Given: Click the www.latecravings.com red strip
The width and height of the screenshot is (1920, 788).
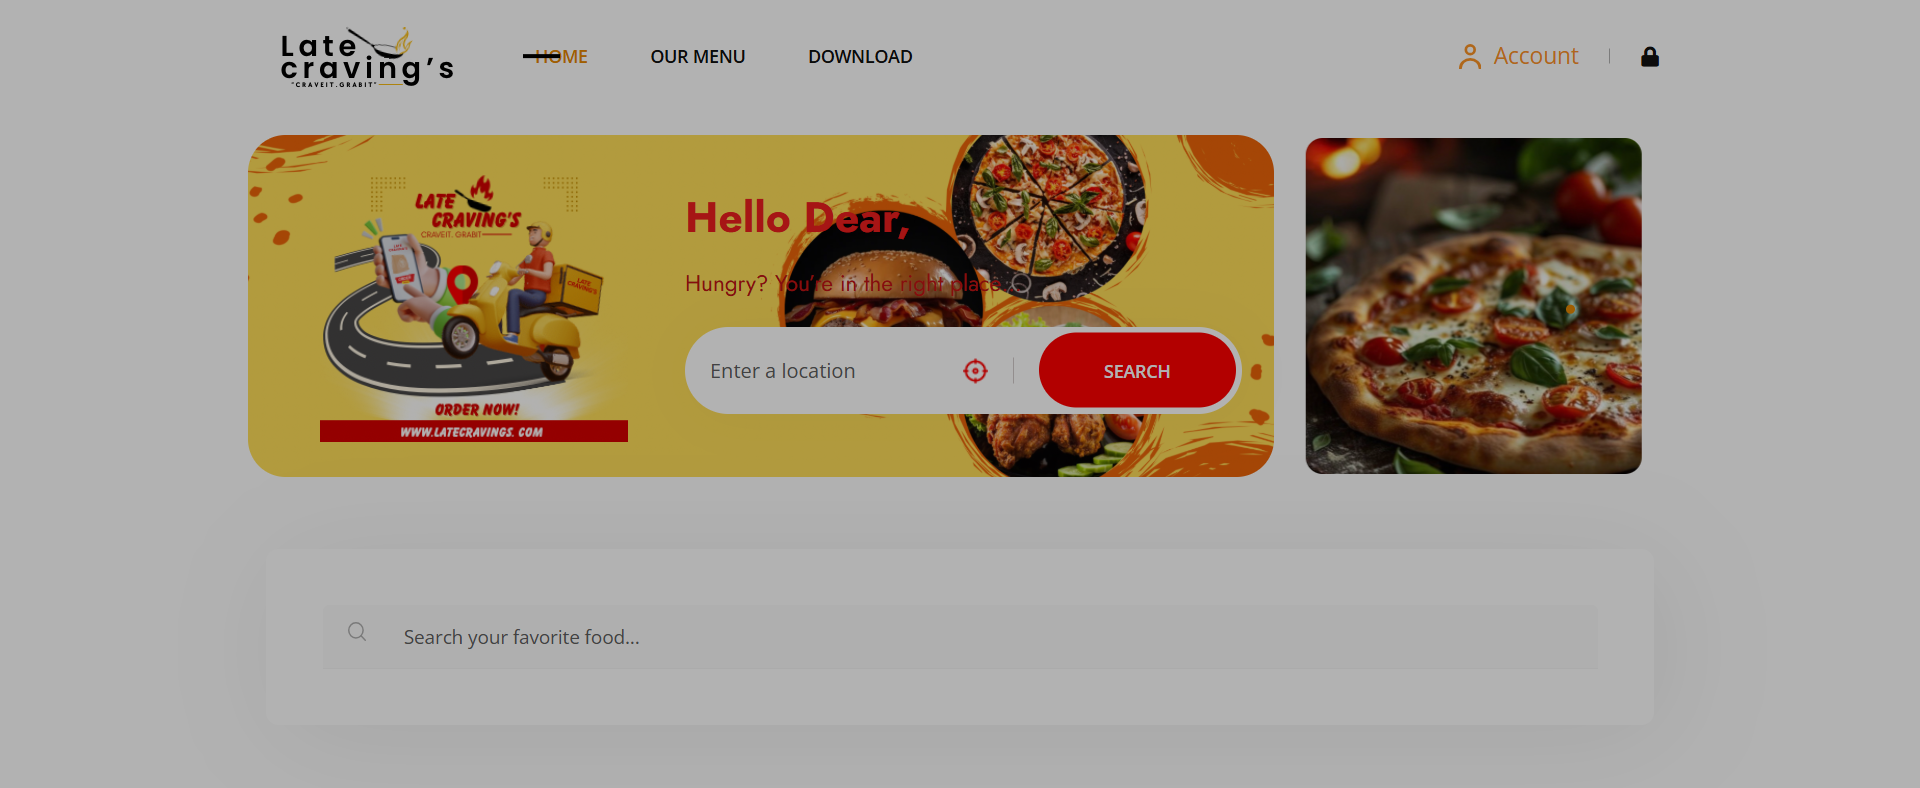Looking at the screenshot, I should pyautogui.click(x=473, y=432).
